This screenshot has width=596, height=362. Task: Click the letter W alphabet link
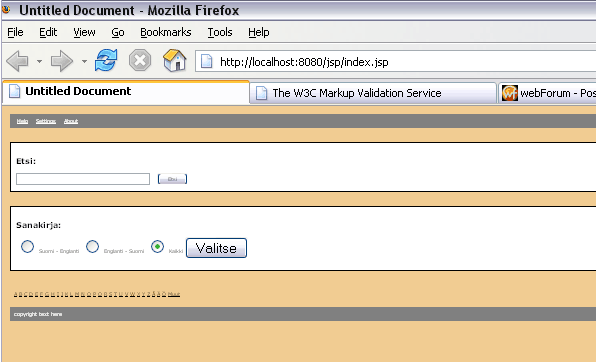132,294
